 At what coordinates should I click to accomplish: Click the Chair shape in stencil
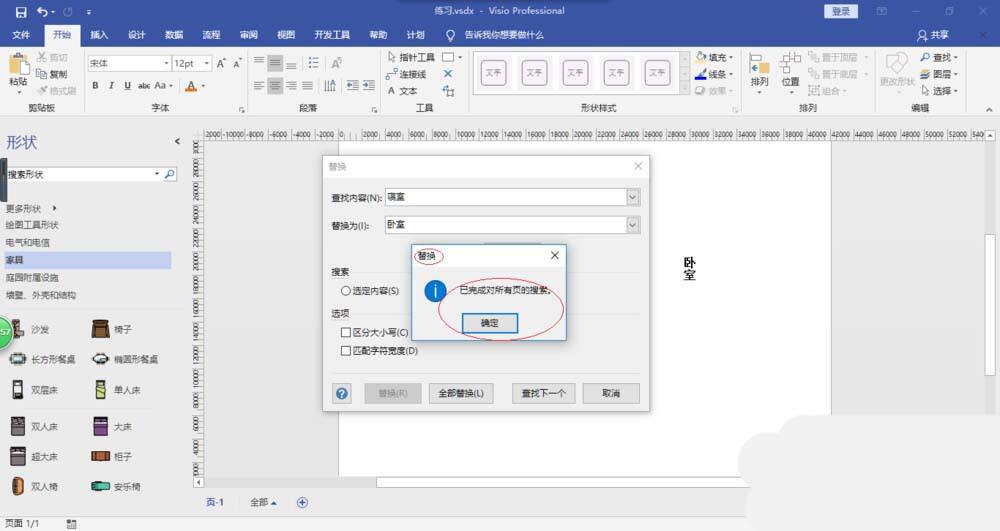point(112,330)
